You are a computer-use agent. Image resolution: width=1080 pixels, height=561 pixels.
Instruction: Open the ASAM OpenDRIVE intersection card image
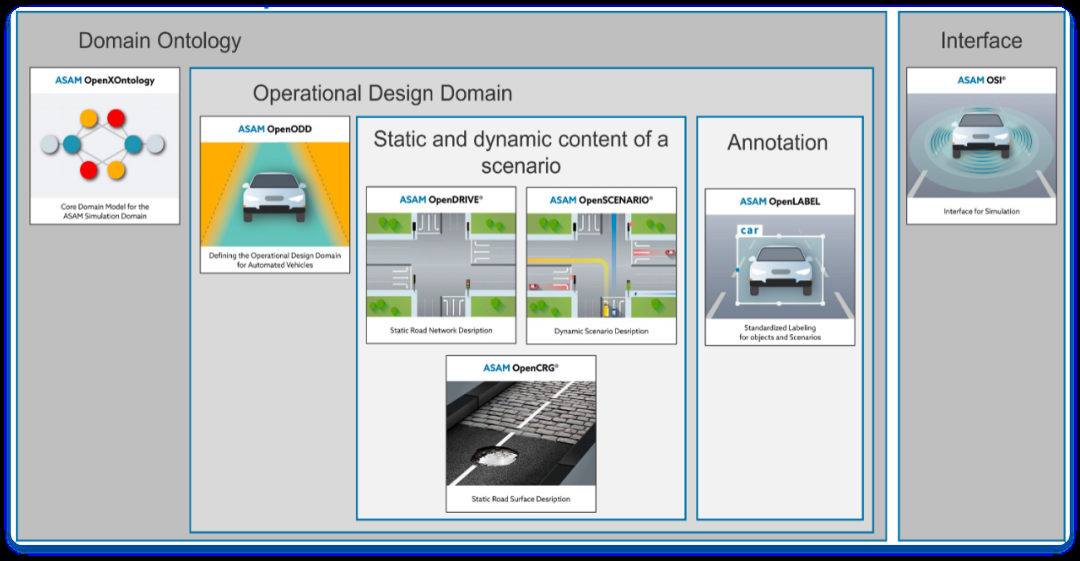click(441, 265)
